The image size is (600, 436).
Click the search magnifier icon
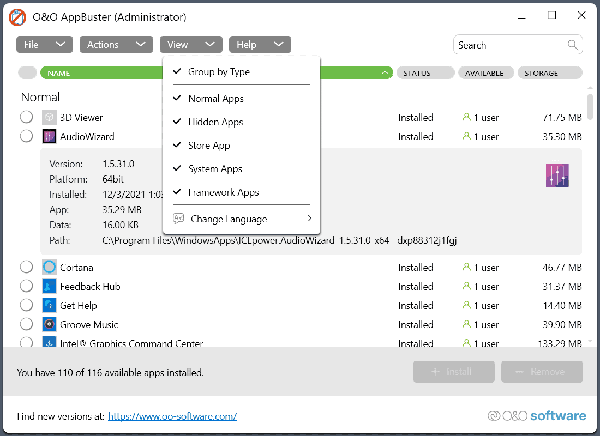coord(572,45)
